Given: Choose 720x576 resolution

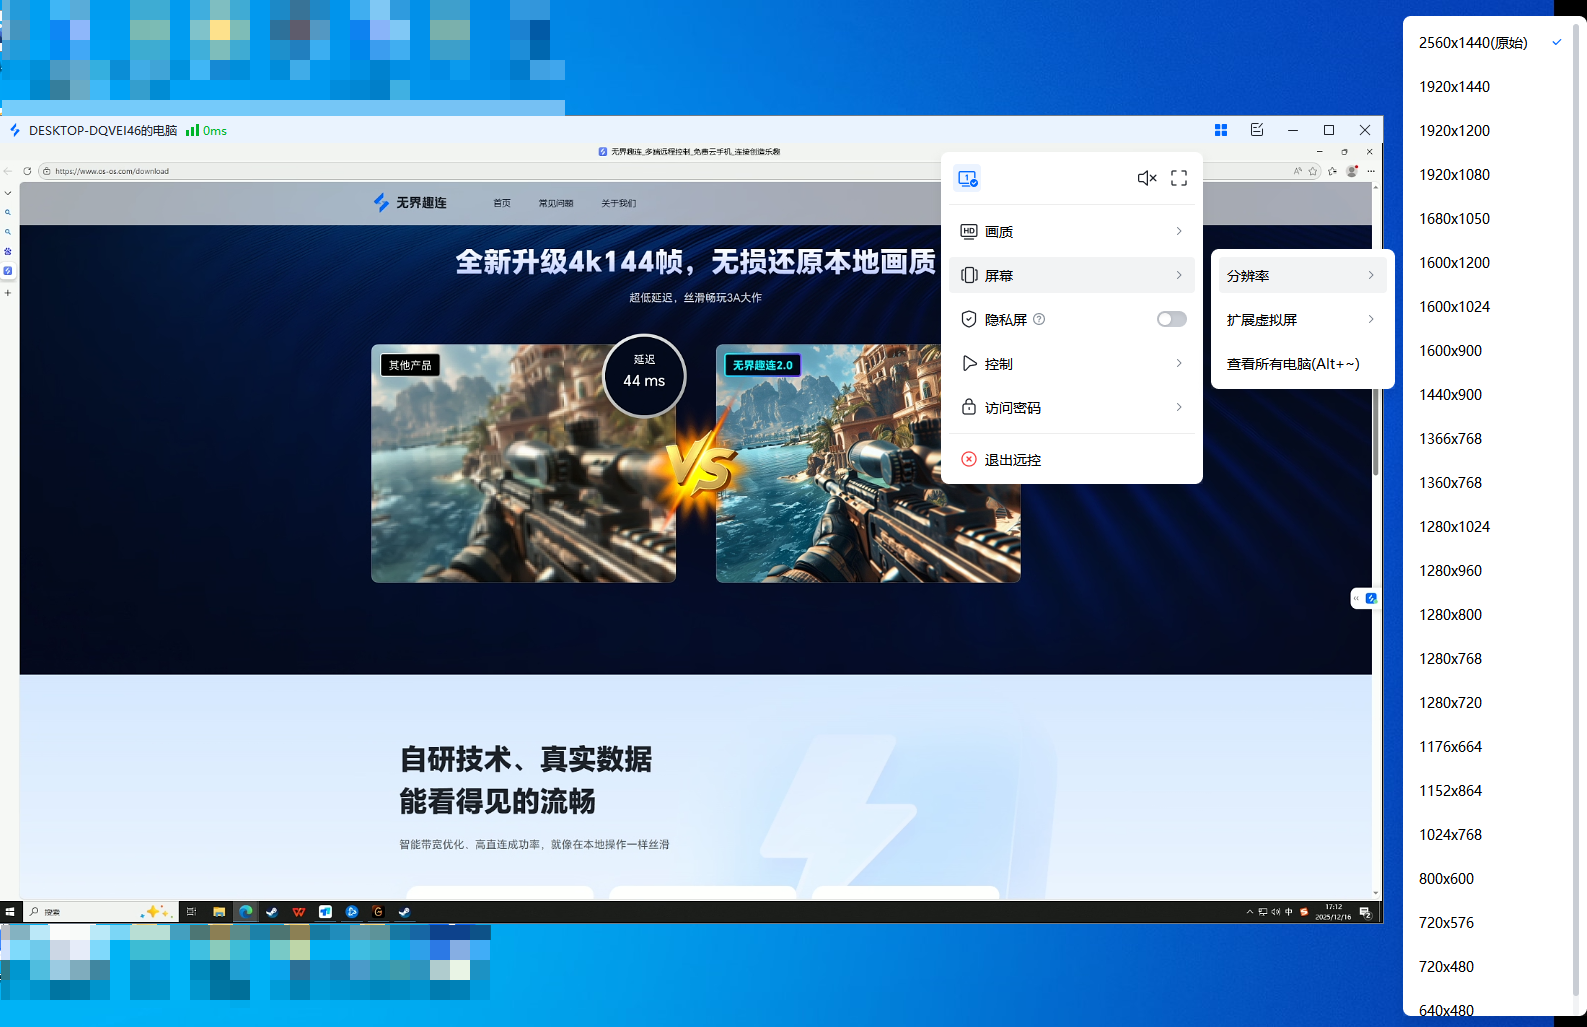Looking at the screenshot, I should 1489,922.
